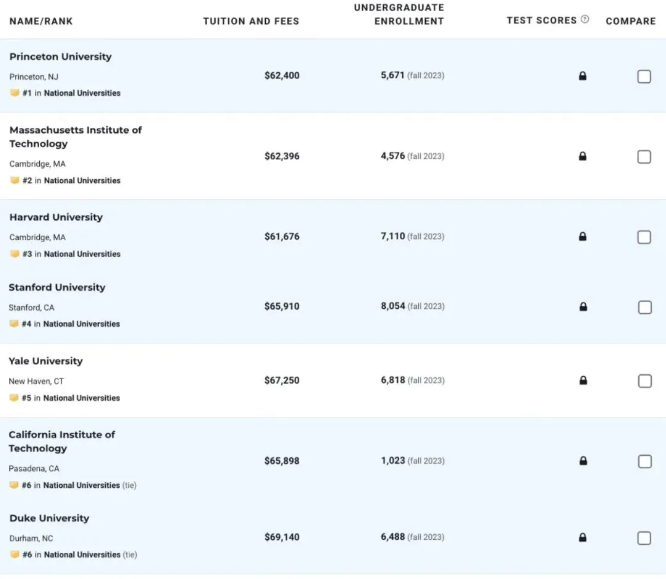Open the Stanford University profile link

click(x=57, y=288)
